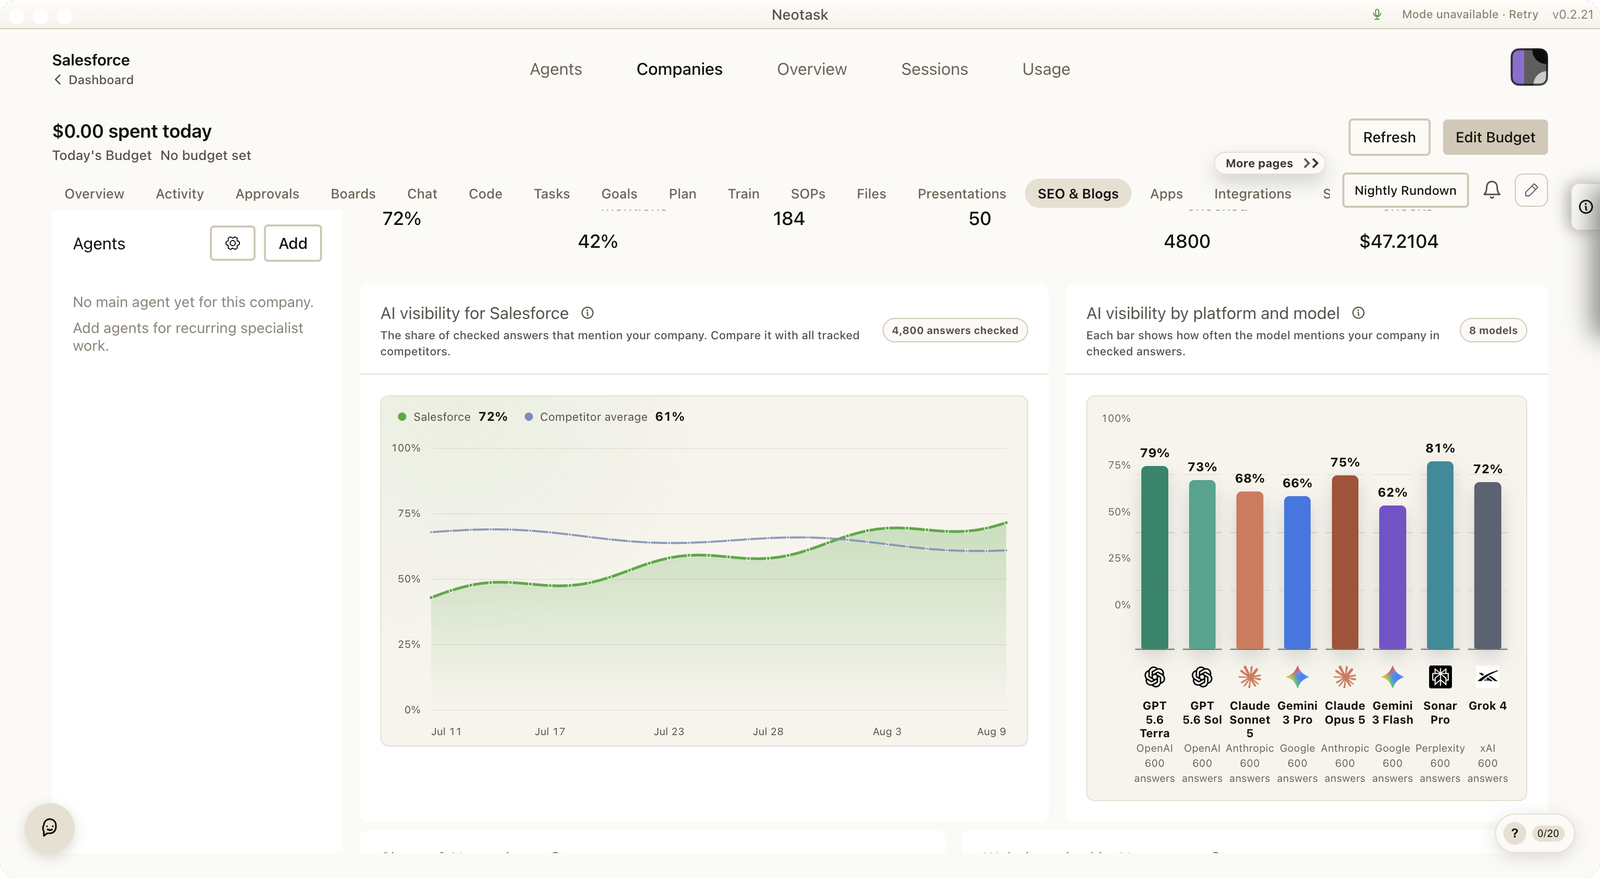Click the platform and model info icon
This screenshot has height=878, width=1600.
pos(1359,313)
